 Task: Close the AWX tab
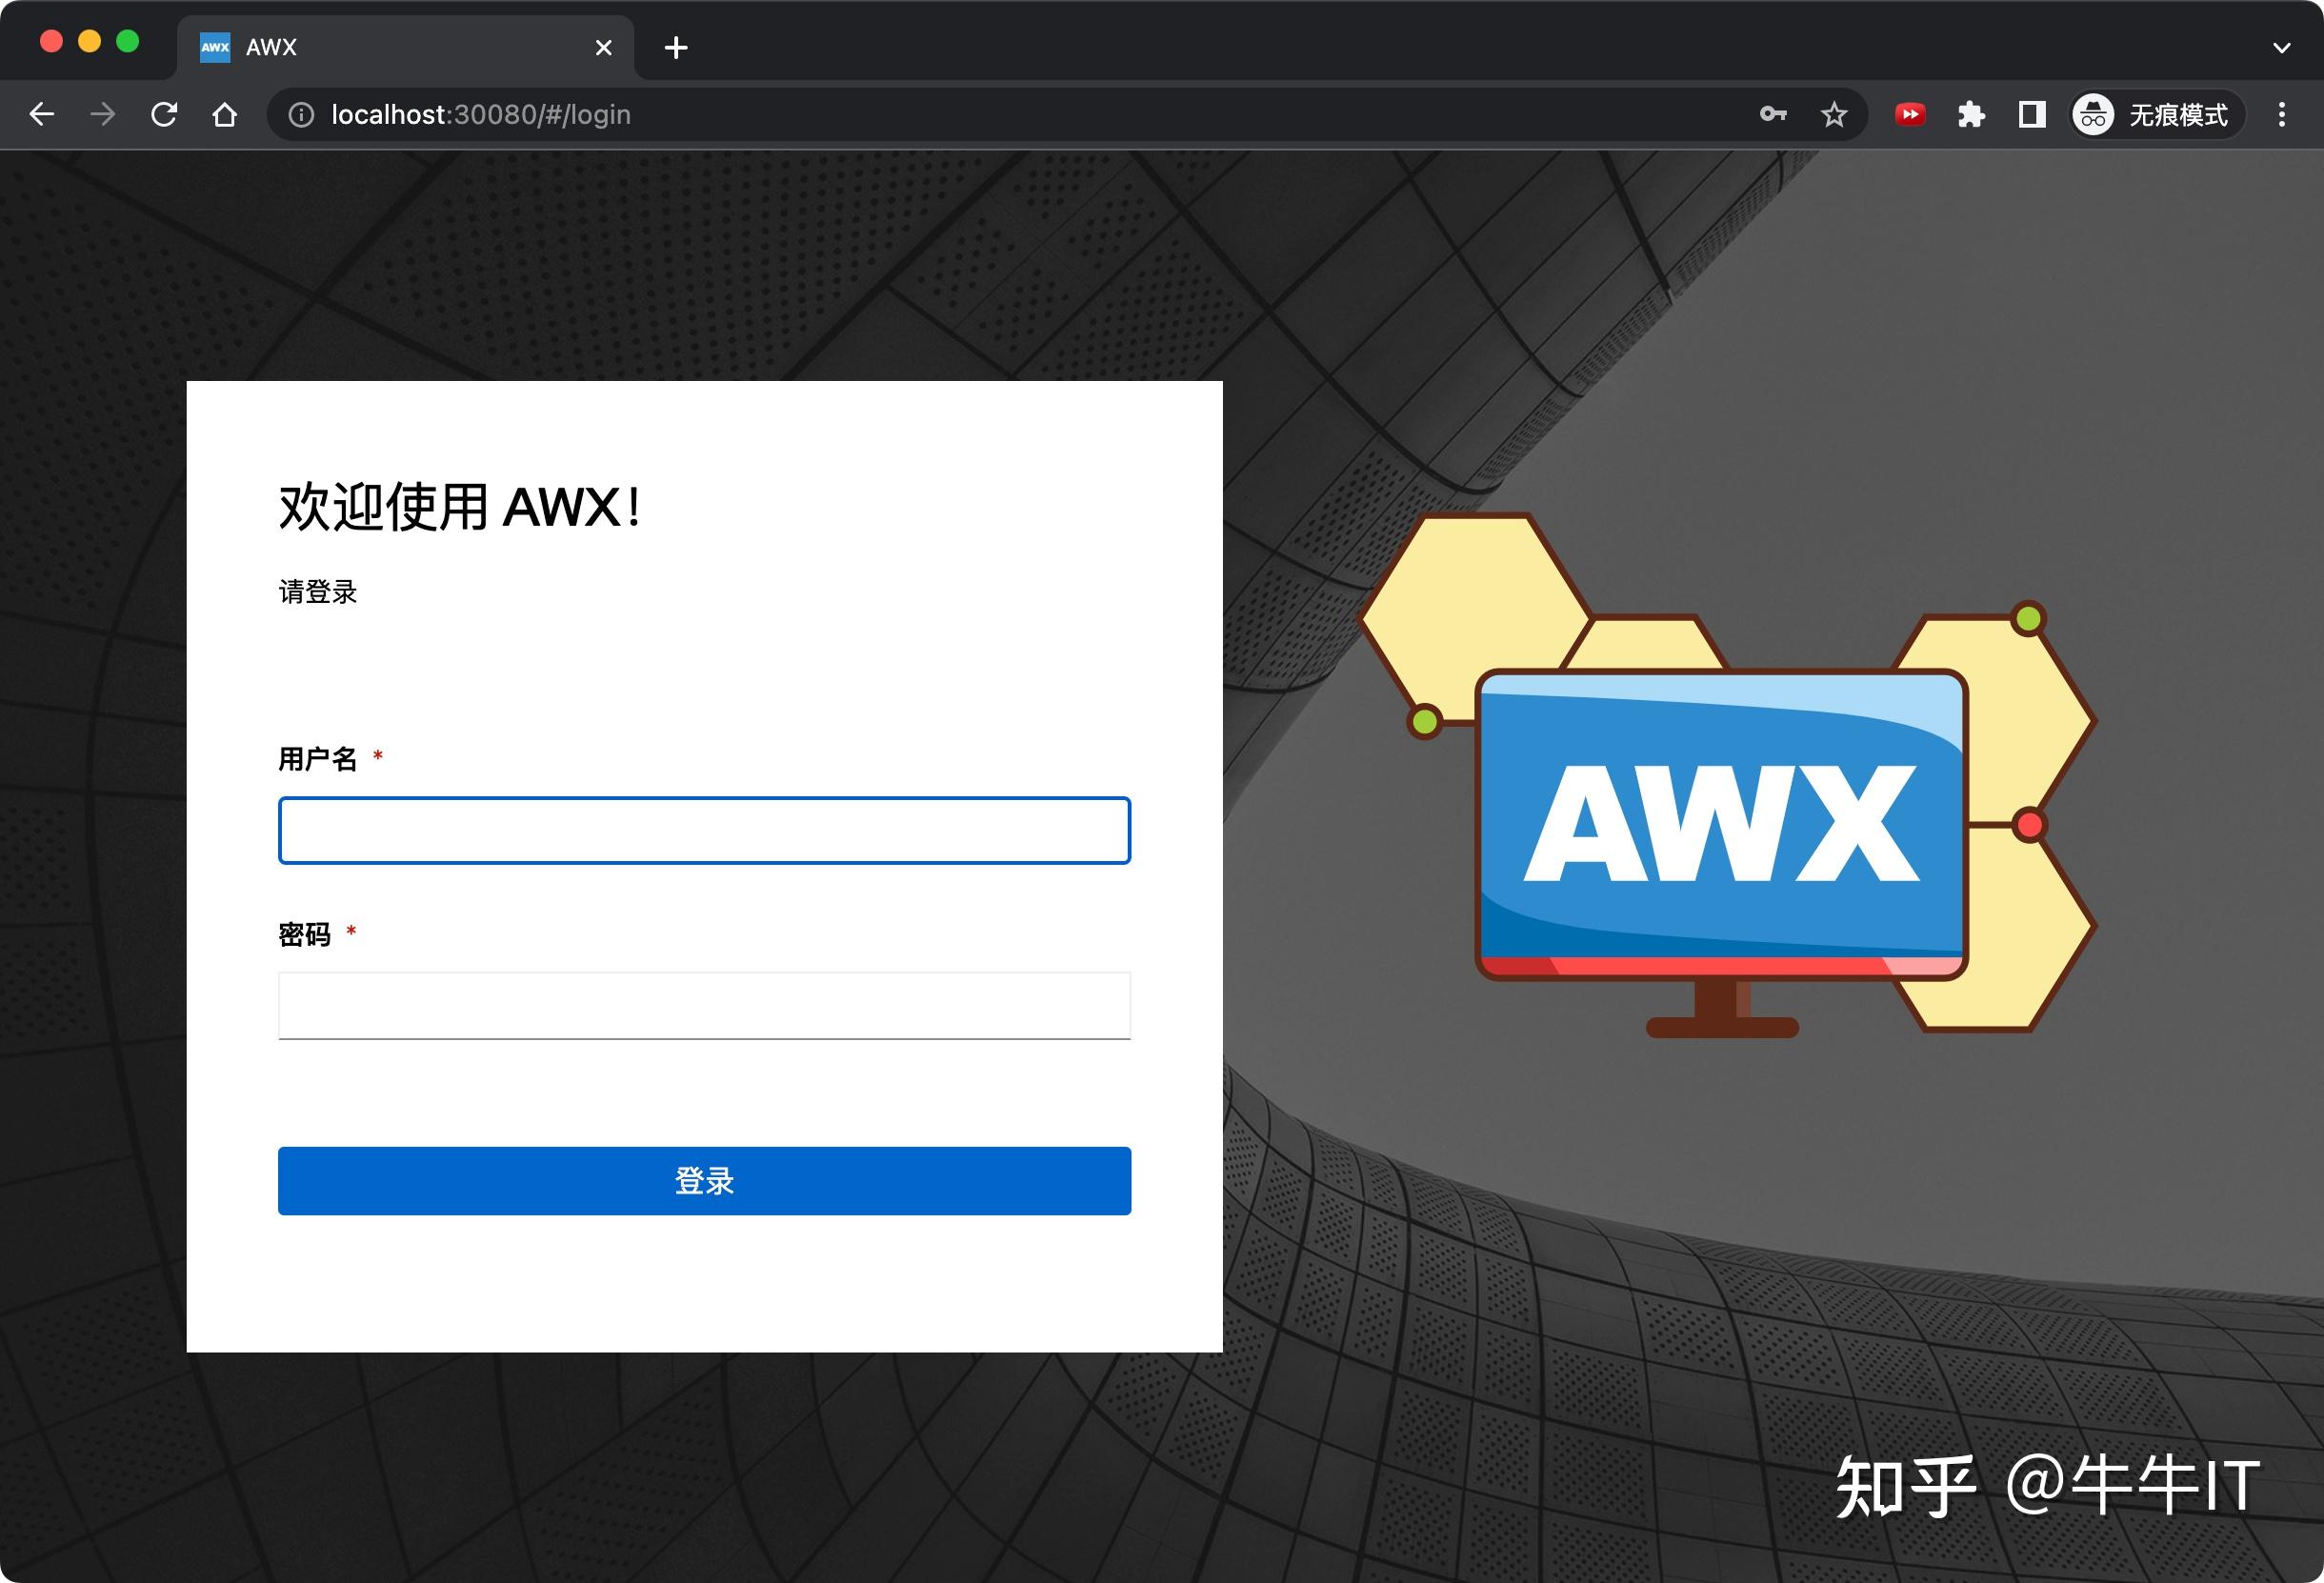point(603,46)
